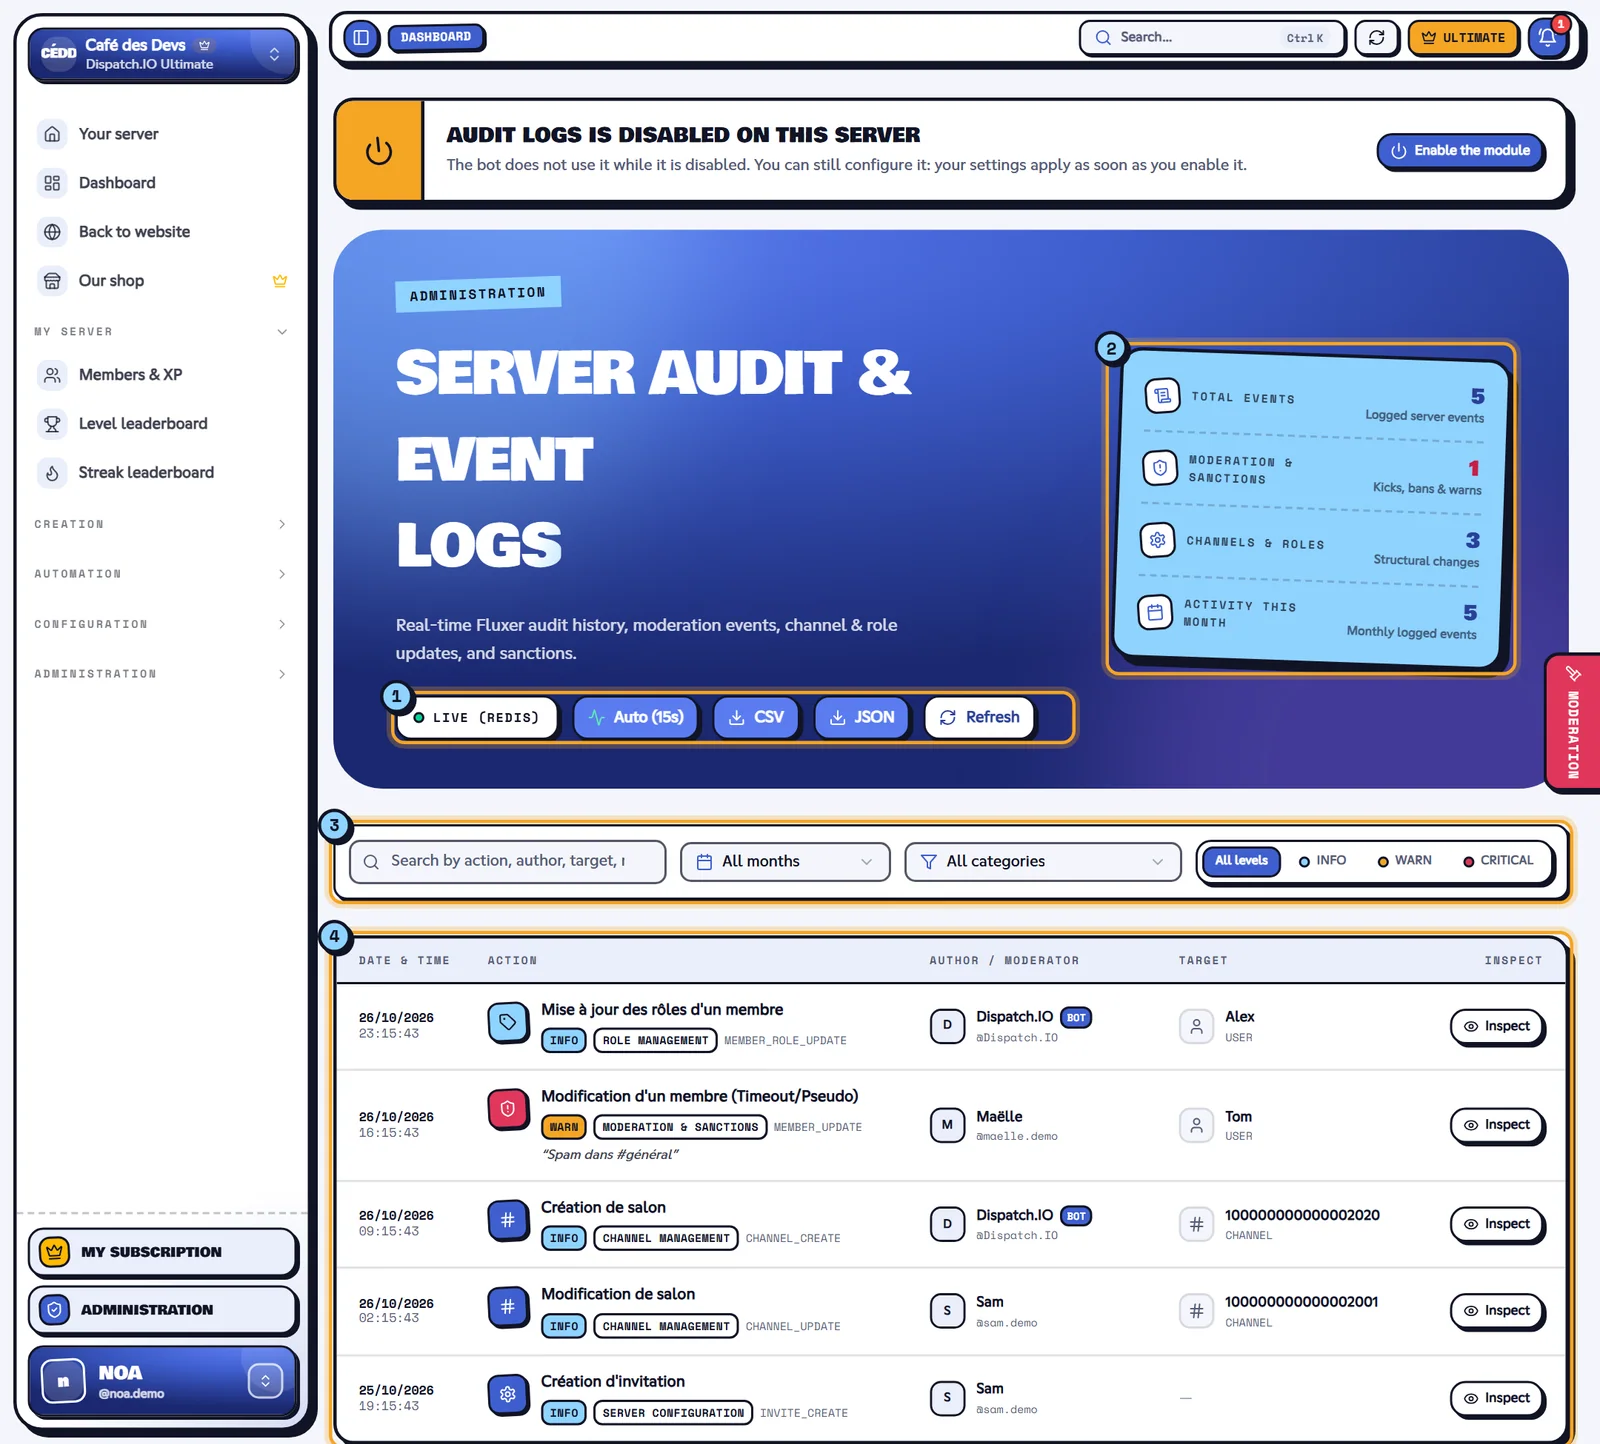Open Streak leaderboard page
Viewport: 1600px width, 1444px height.
tap(161, 473)
